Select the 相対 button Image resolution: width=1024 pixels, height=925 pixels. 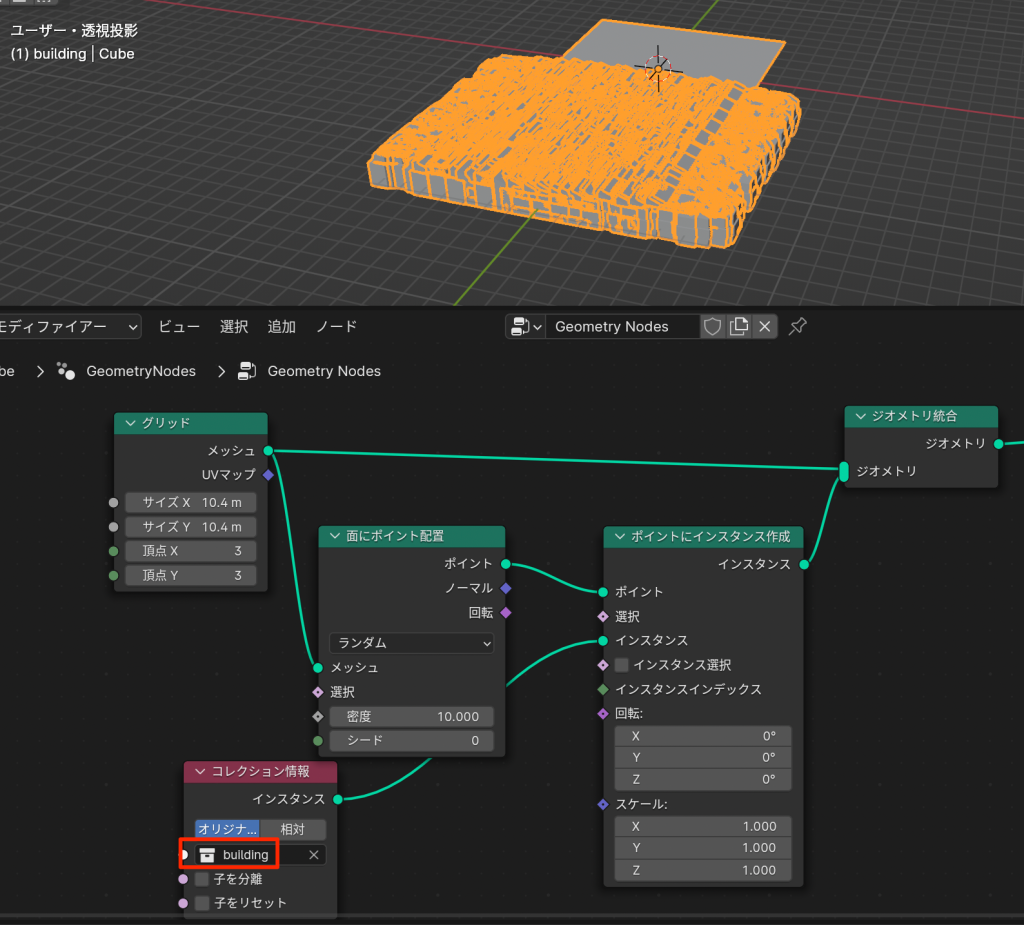(x=292, y=830)
